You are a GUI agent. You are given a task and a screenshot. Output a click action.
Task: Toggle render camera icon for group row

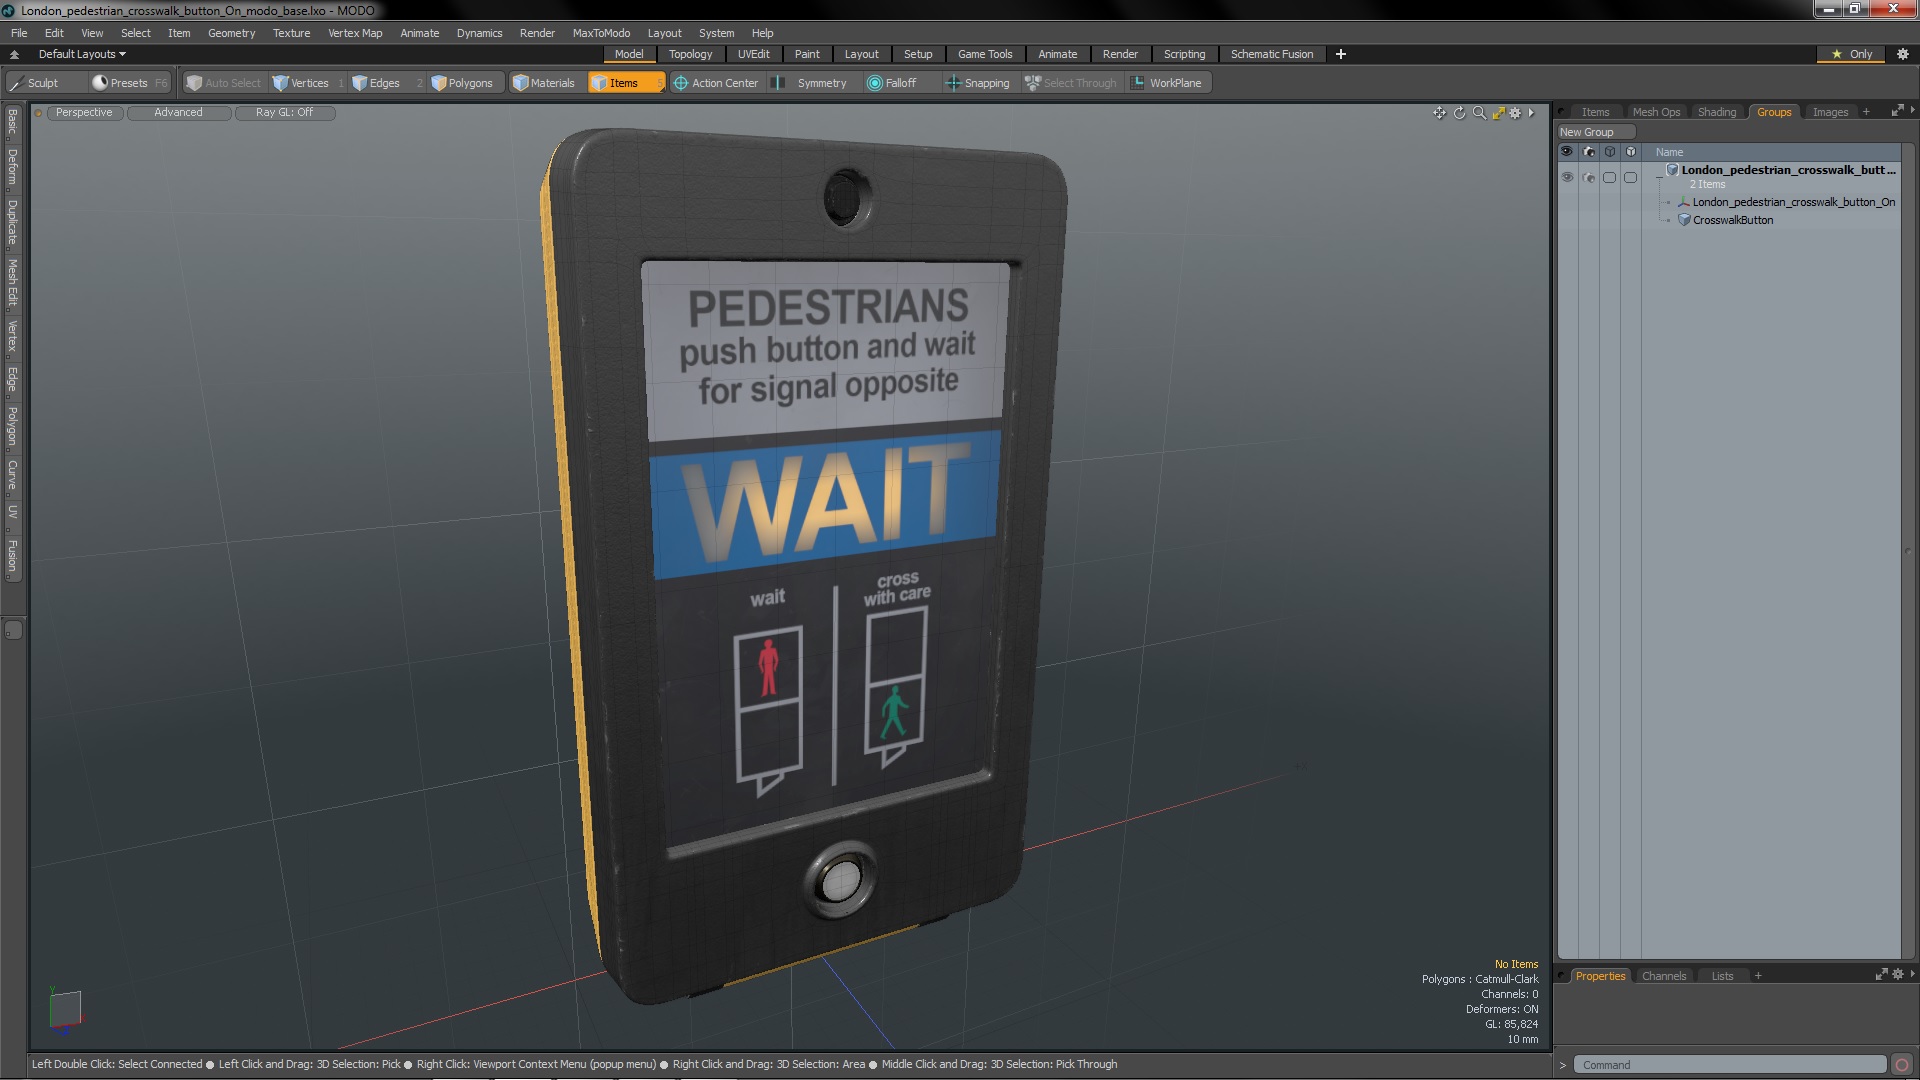[1589, 177]
